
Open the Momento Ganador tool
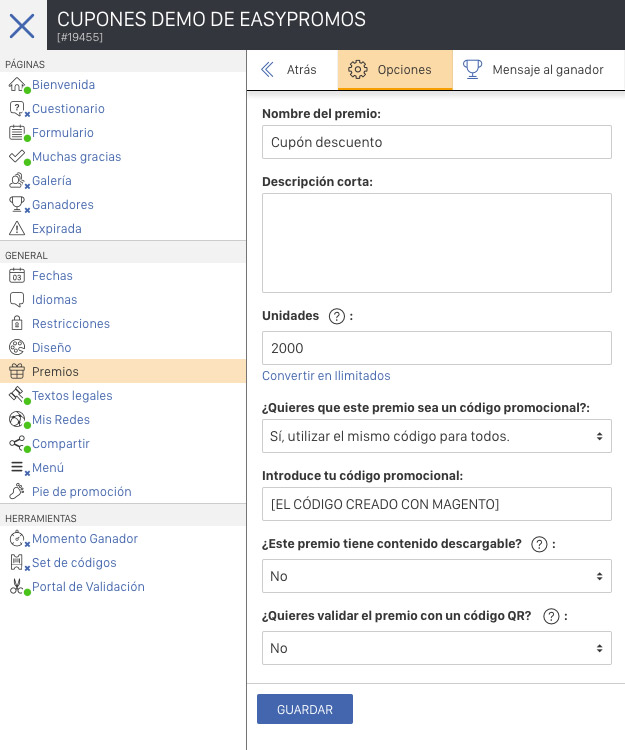coord(85,539)
